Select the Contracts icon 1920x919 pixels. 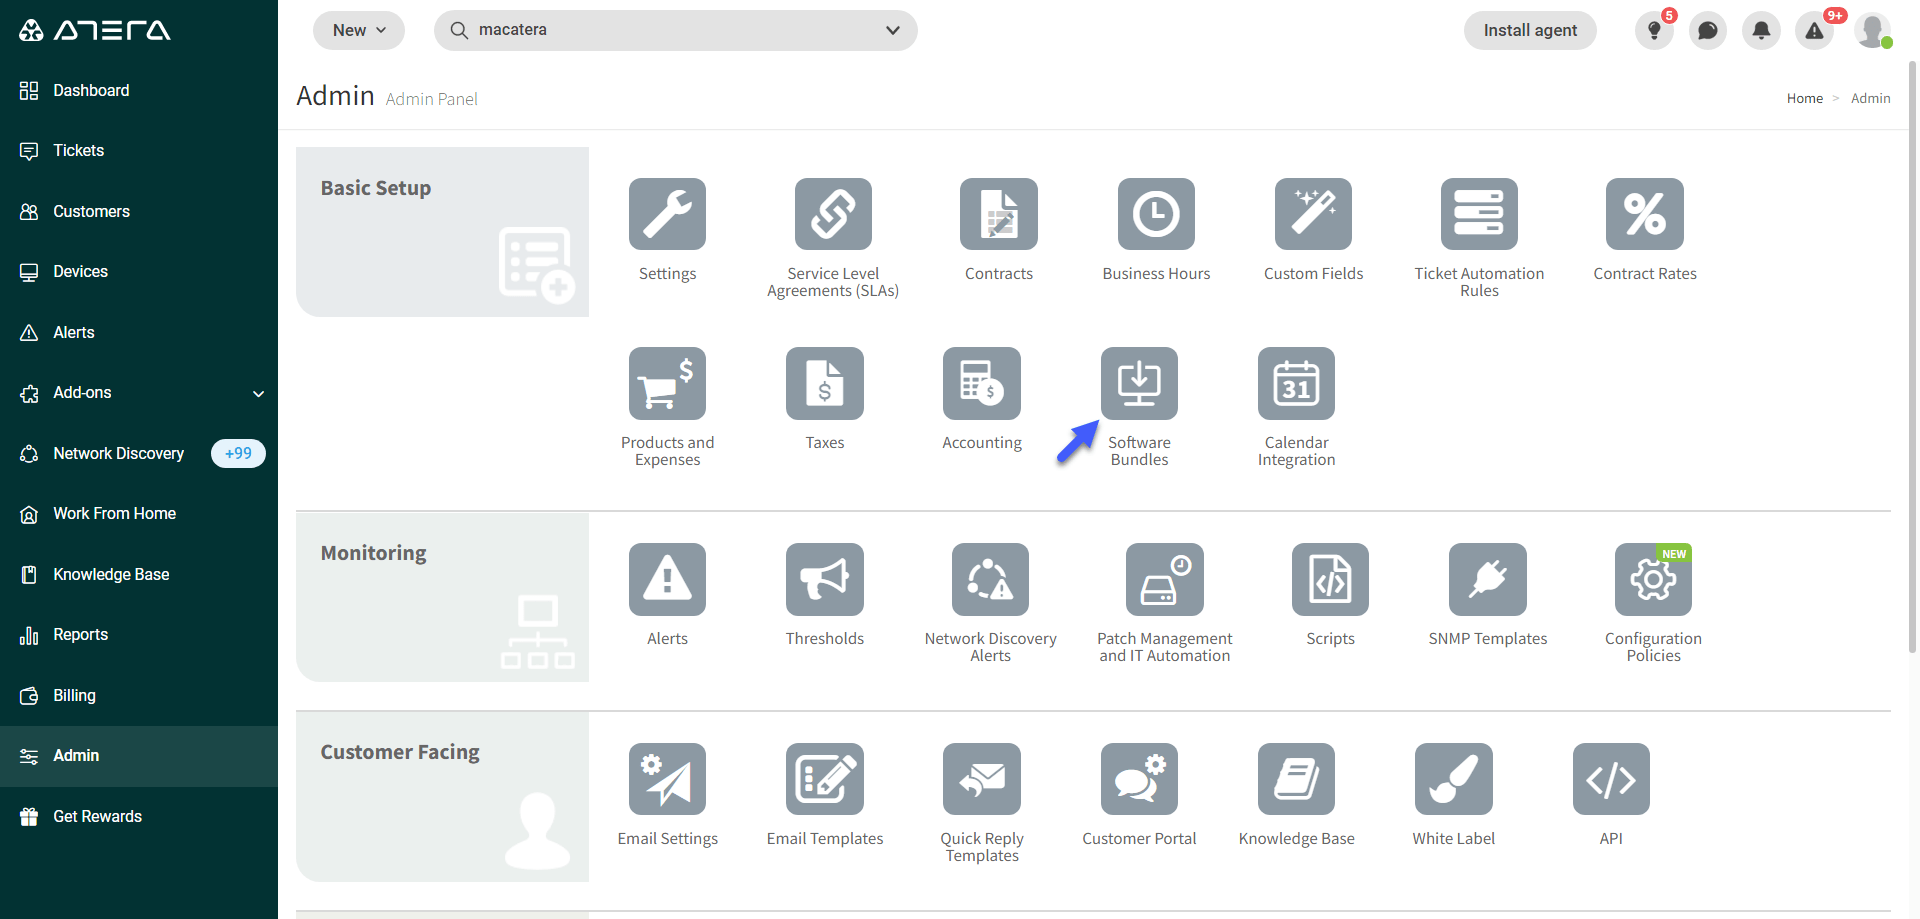tap(998, 213)
